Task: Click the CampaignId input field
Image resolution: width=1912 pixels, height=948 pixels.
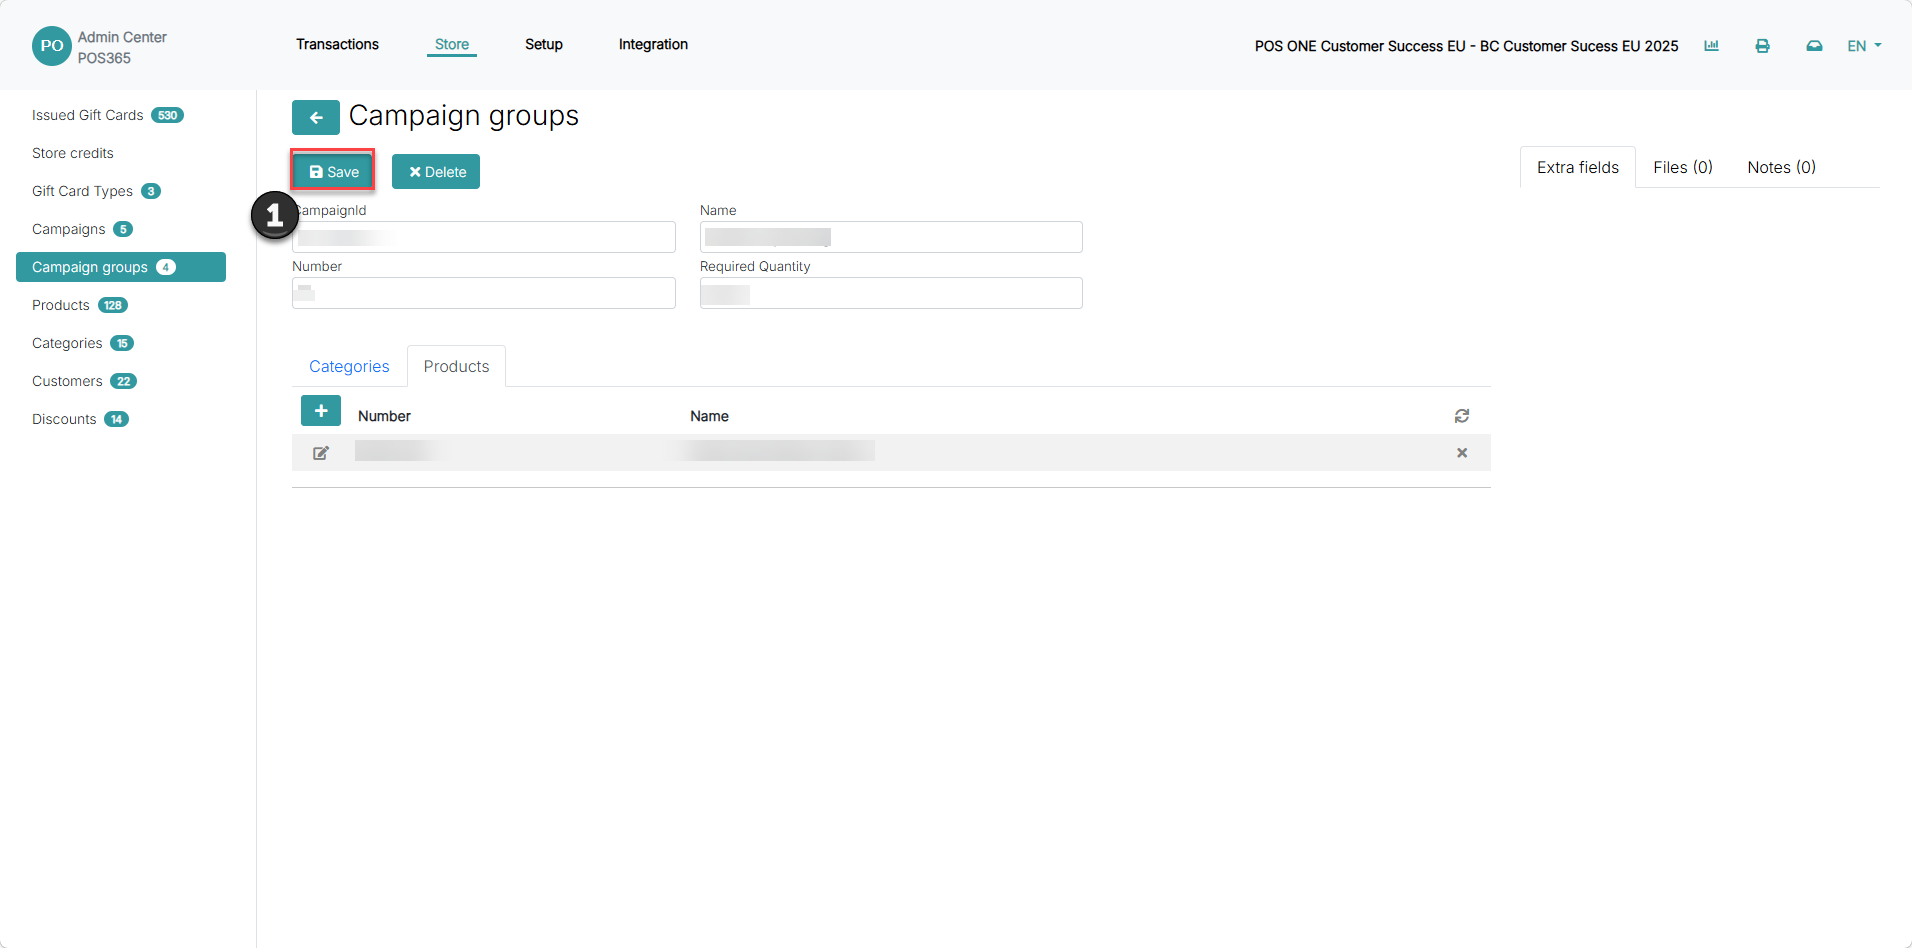Action: (x=484, y=237)
